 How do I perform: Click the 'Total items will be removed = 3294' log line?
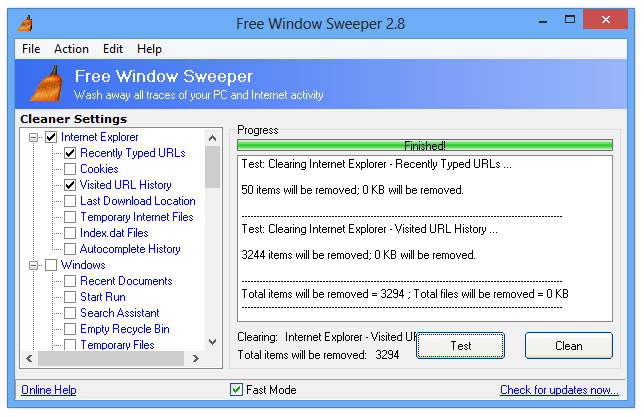coord(405,294)
